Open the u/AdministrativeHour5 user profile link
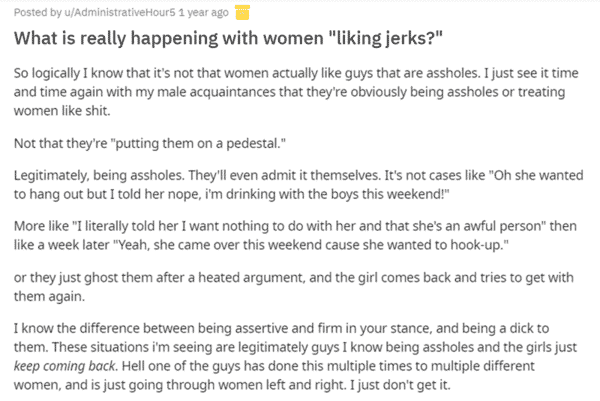 pos(119,13)
